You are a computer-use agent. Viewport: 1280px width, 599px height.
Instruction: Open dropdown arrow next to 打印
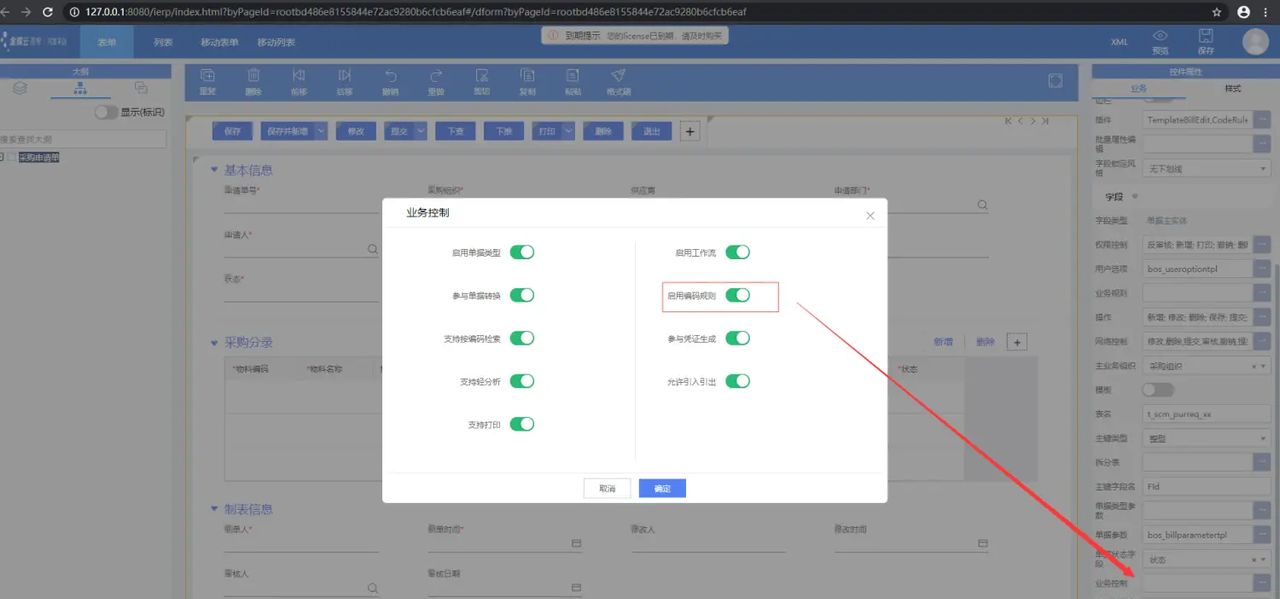click(569, 131)
